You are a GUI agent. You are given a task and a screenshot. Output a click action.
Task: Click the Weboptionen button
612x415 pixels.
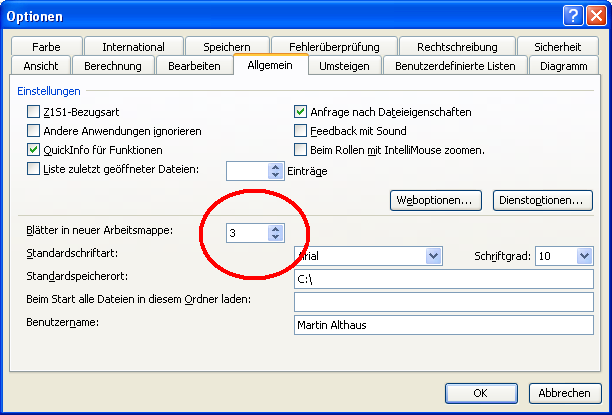436,200
